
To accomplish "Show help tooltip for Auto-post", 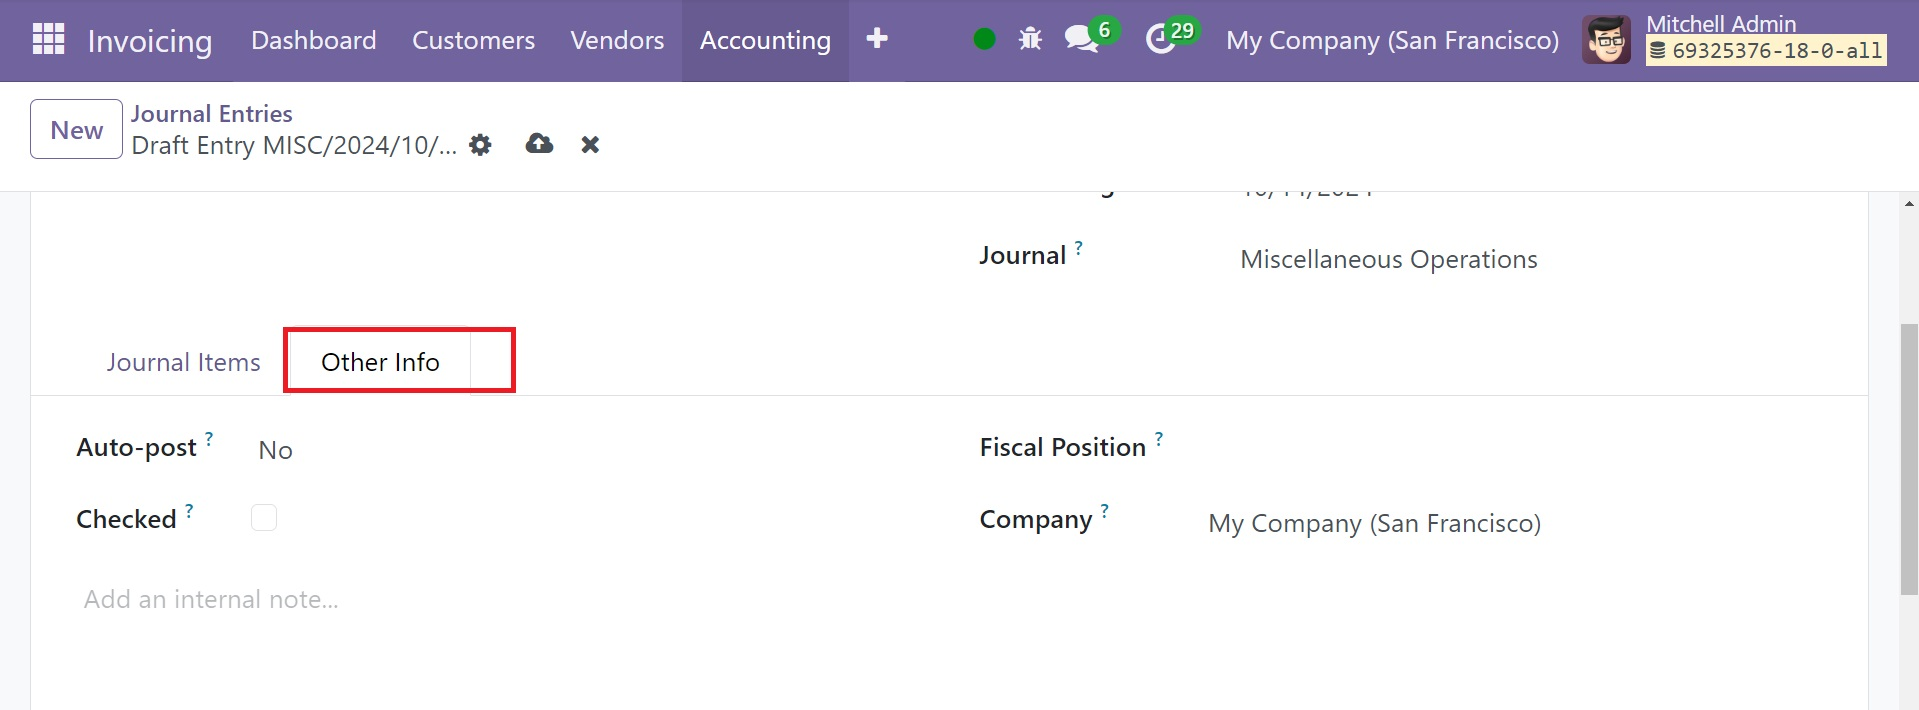I will [209, 438].
